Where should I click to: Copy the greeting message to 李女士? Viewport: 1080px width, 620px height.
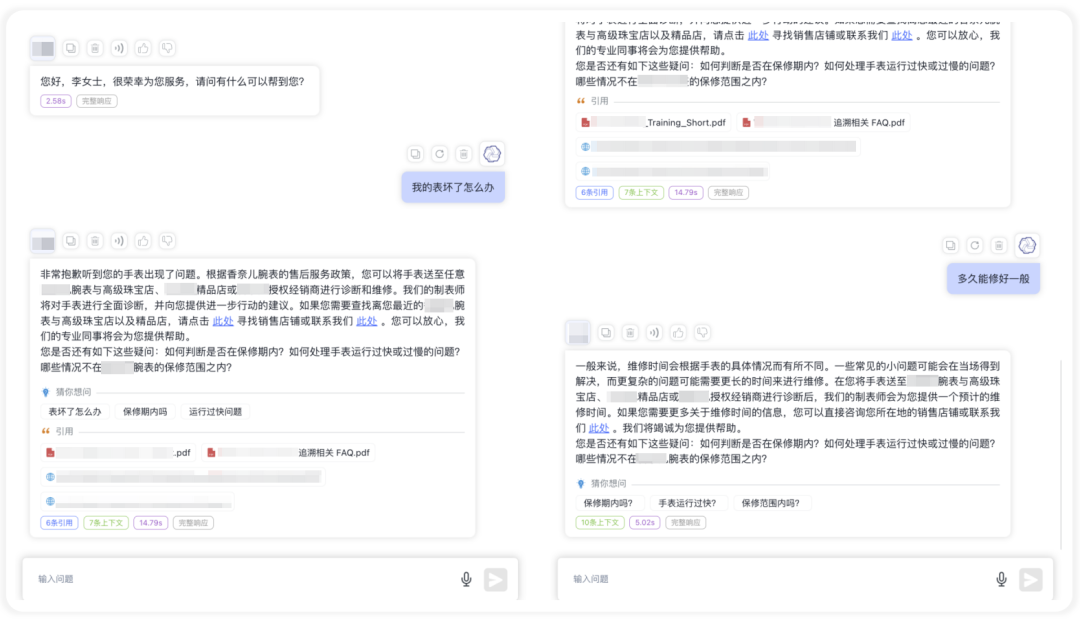pyautogui.click(x=71, y=48)
